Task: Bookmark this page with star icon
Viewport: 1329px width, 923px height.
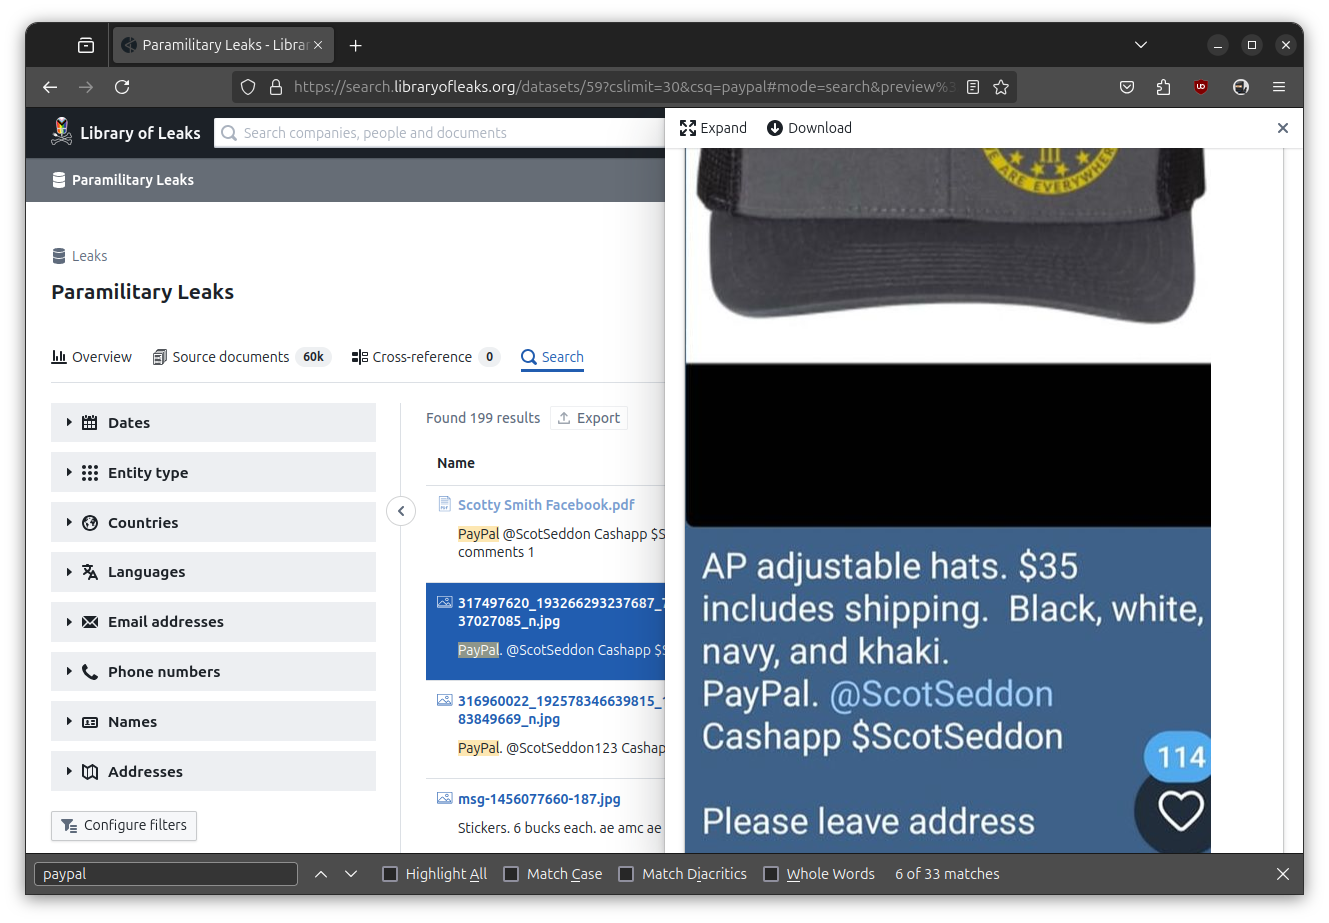Action: [x=1001, y=87]
